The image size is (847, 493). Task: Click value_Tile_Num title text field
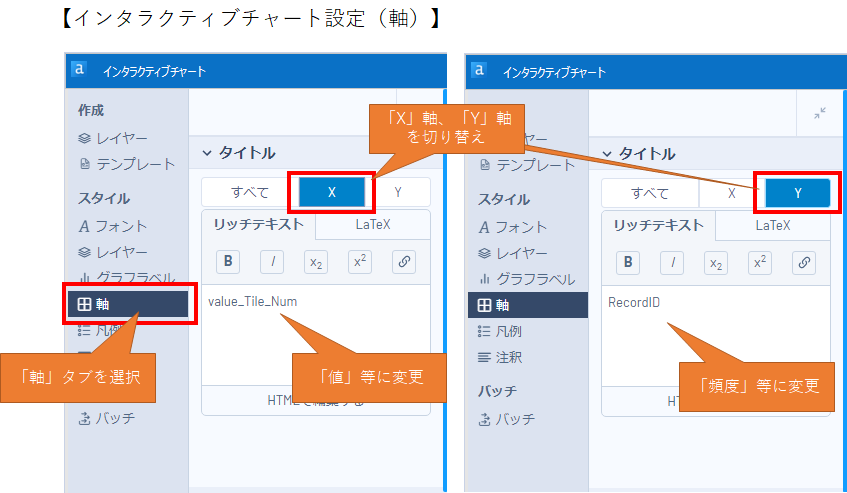click(316, 335)
